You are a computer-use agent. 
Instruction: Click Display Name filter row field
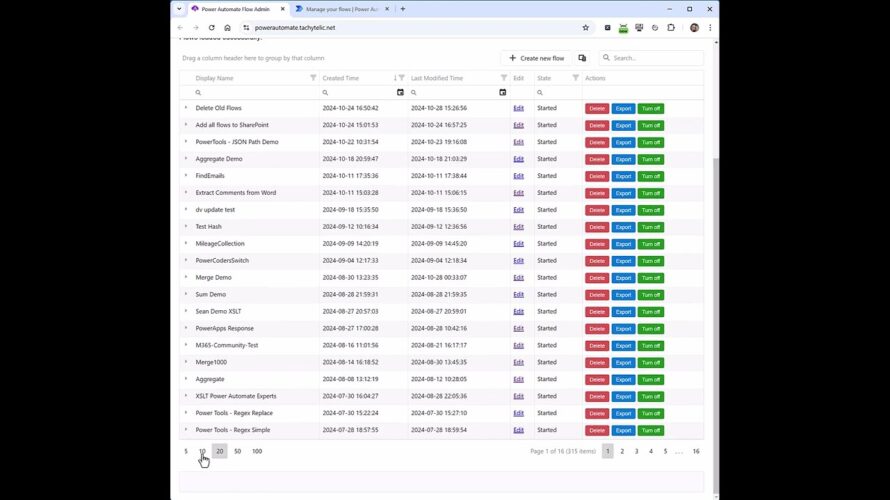(255, 93)
